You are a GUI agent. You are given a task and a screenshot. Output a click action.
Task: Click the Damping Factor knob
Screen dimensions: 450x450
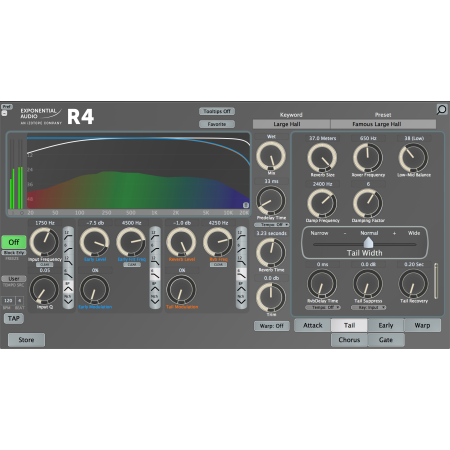point(368,203)
